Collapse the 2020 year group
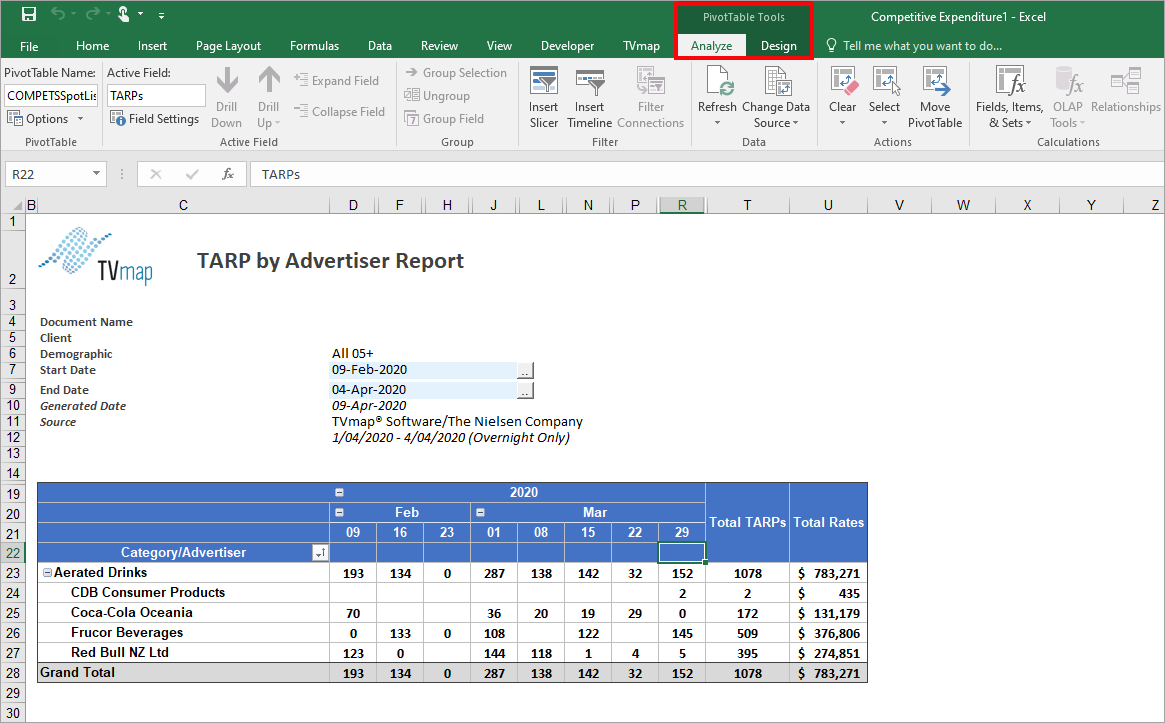 [x=340, y=492]
